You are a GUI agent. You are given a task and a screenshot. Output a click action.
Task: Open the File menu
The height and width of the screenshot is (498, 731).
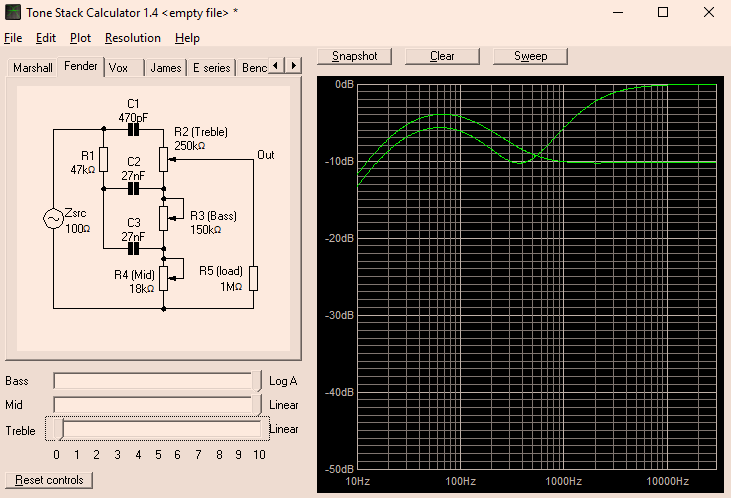(13, 38)
